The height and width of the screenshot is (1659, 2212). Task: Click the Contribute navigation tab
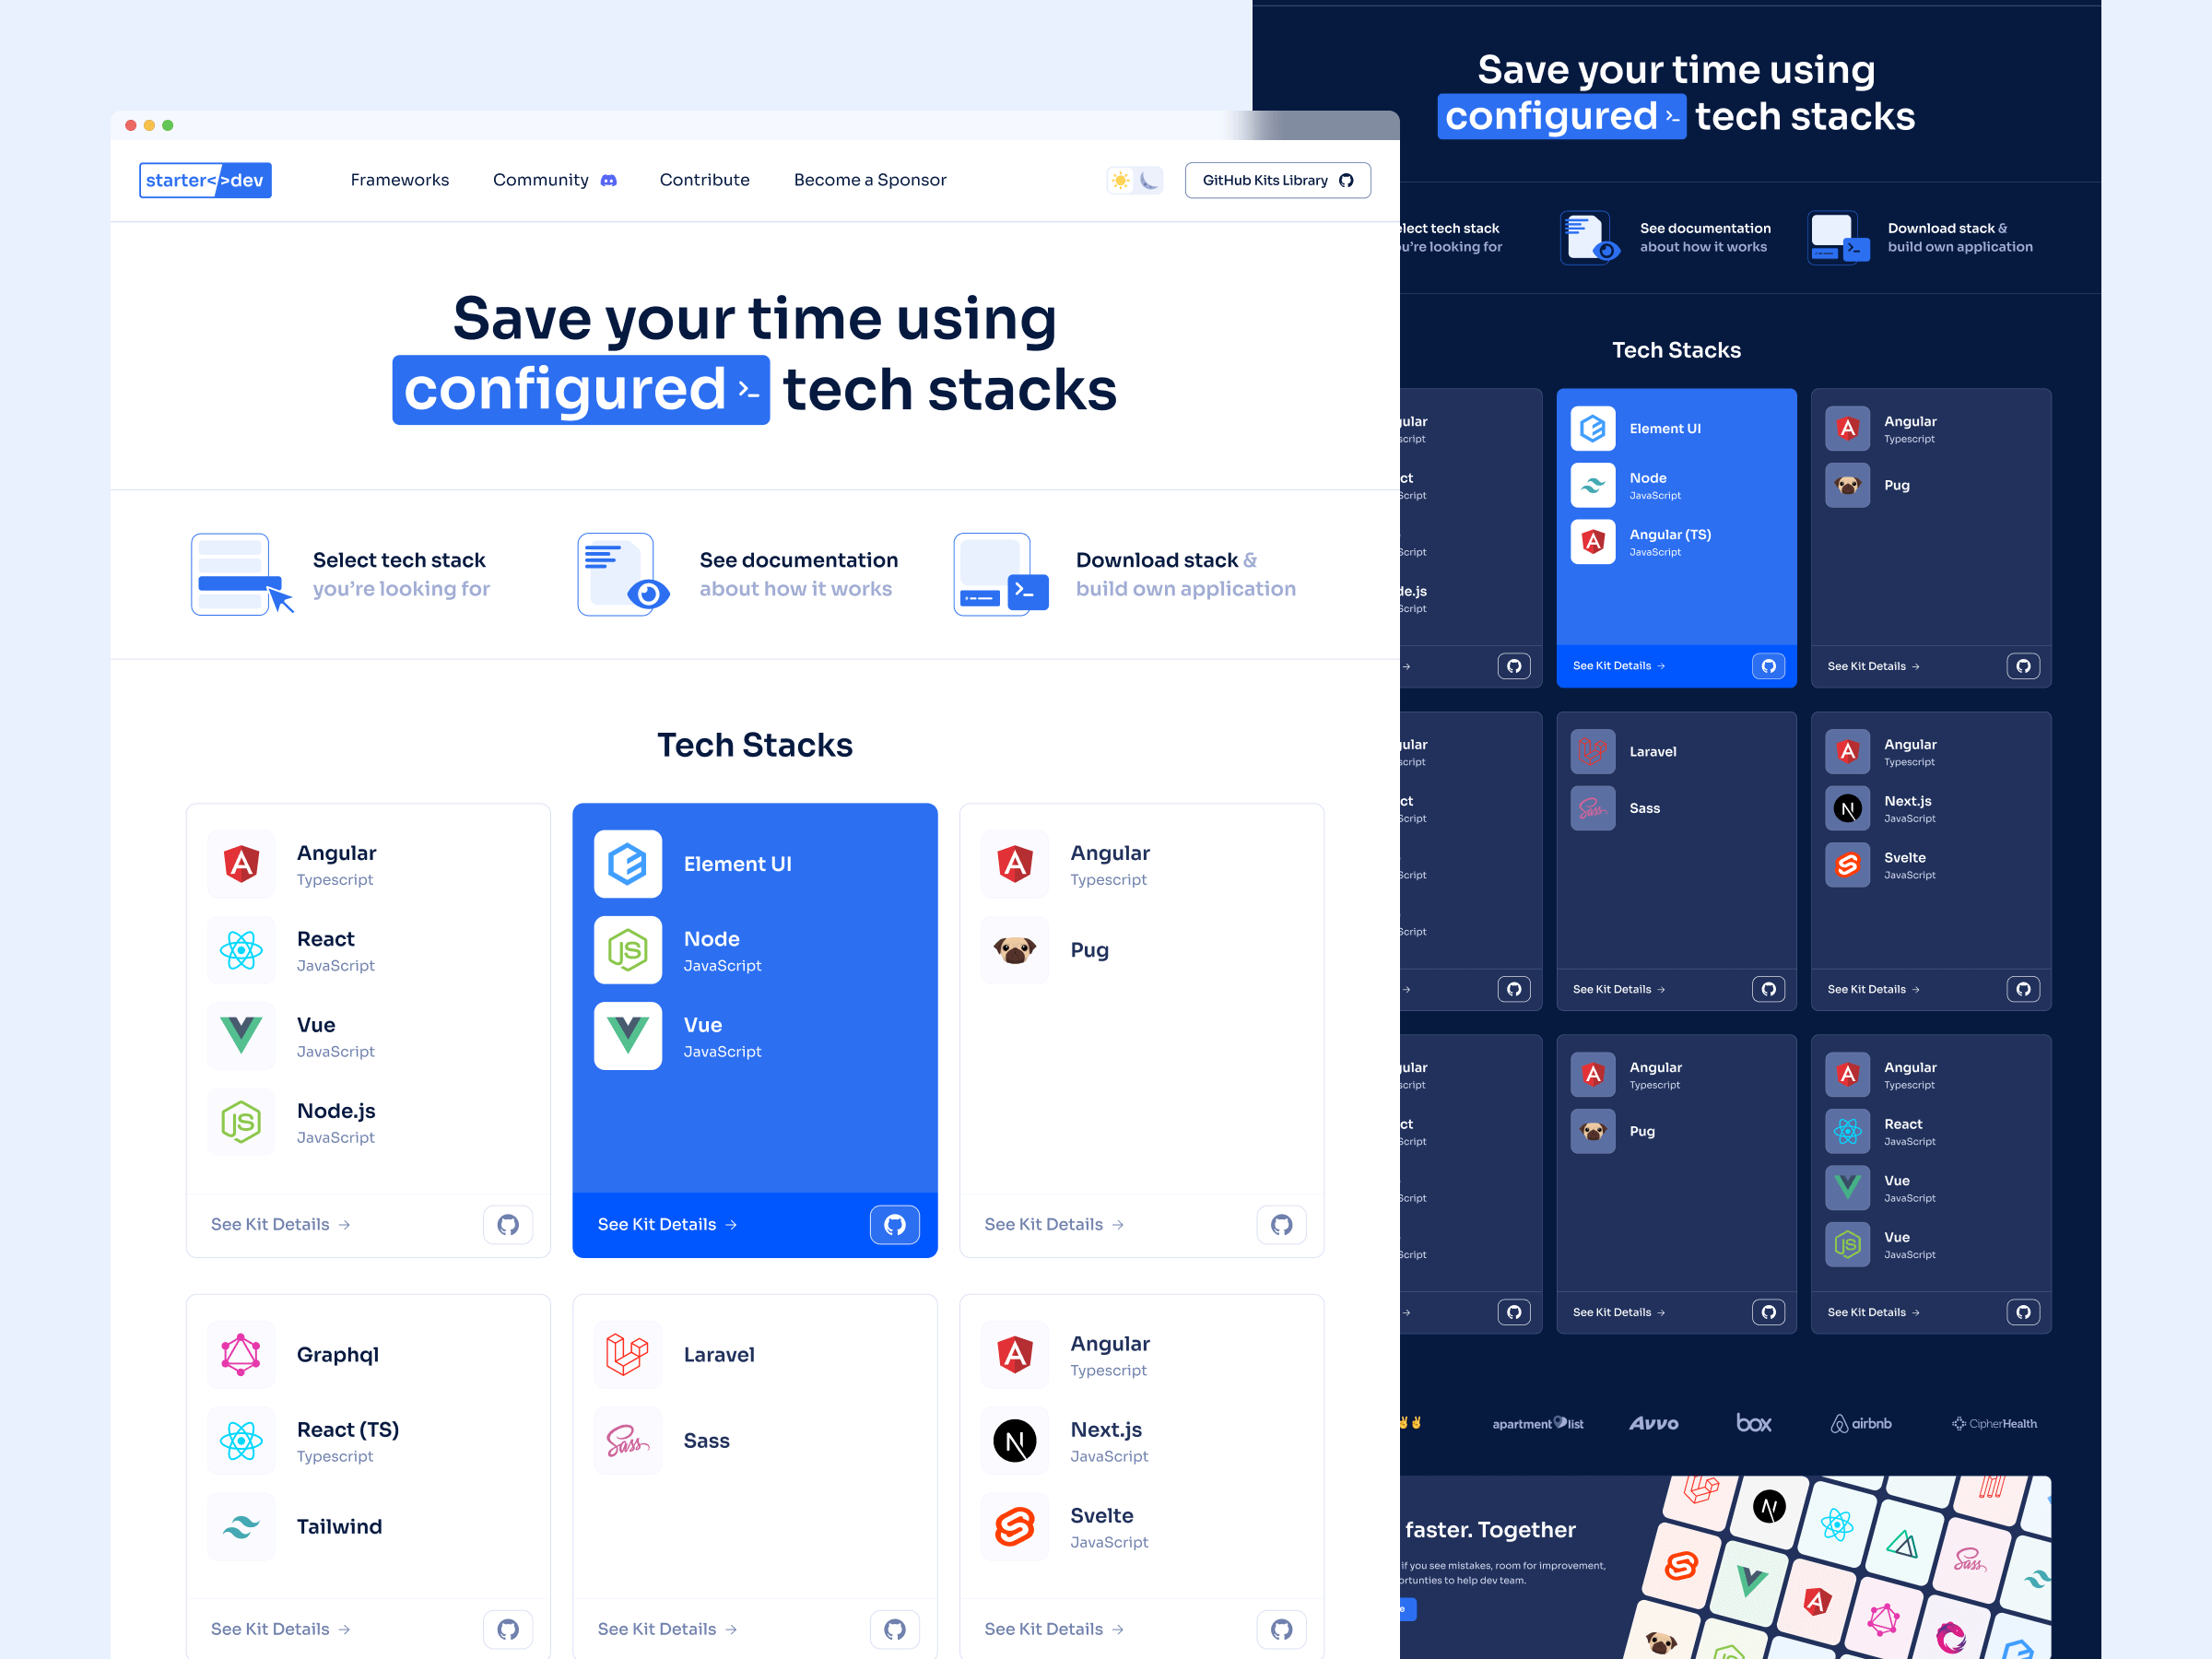(703, 178)
